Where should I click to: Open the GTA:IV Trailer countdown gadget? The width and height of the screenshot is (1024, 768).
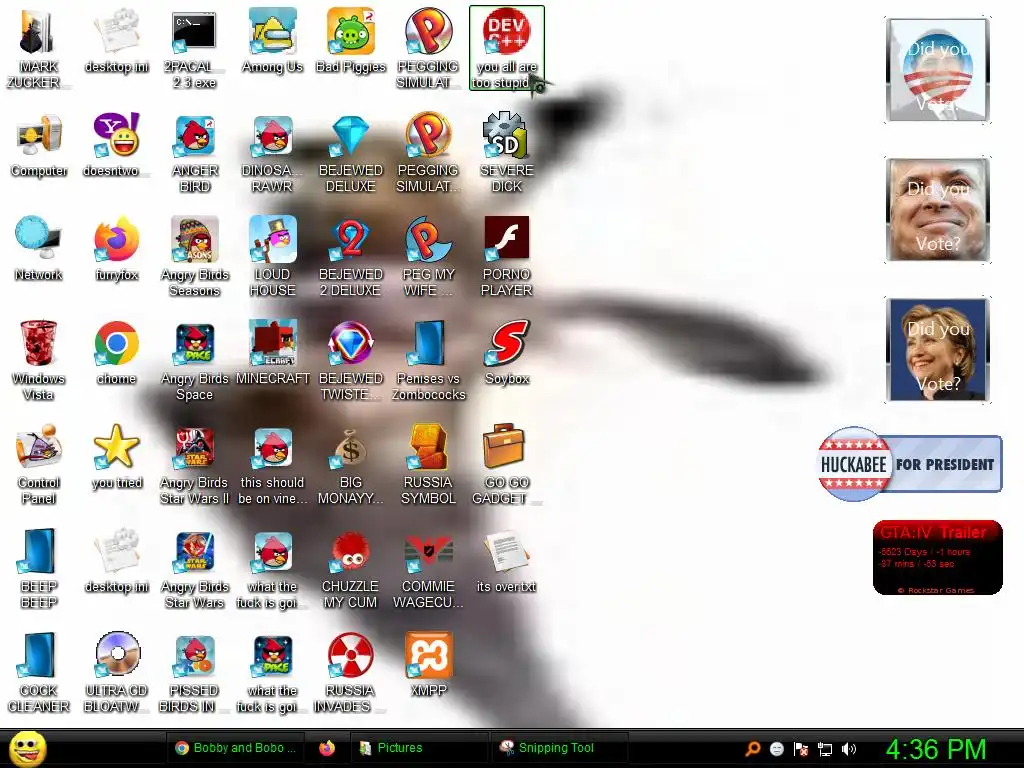tap(937, 557)
